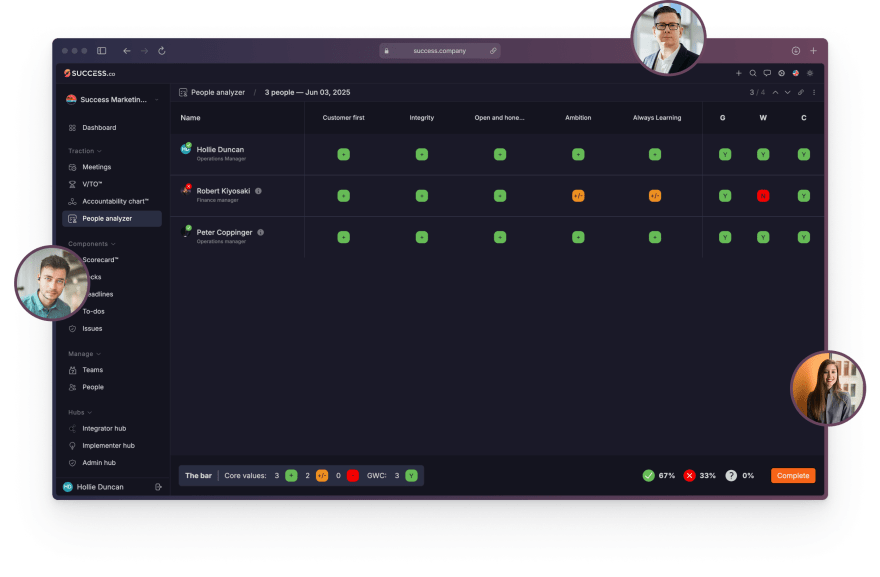Toggle Robert Kiyosaki's Ambition rating

(578, 196)
